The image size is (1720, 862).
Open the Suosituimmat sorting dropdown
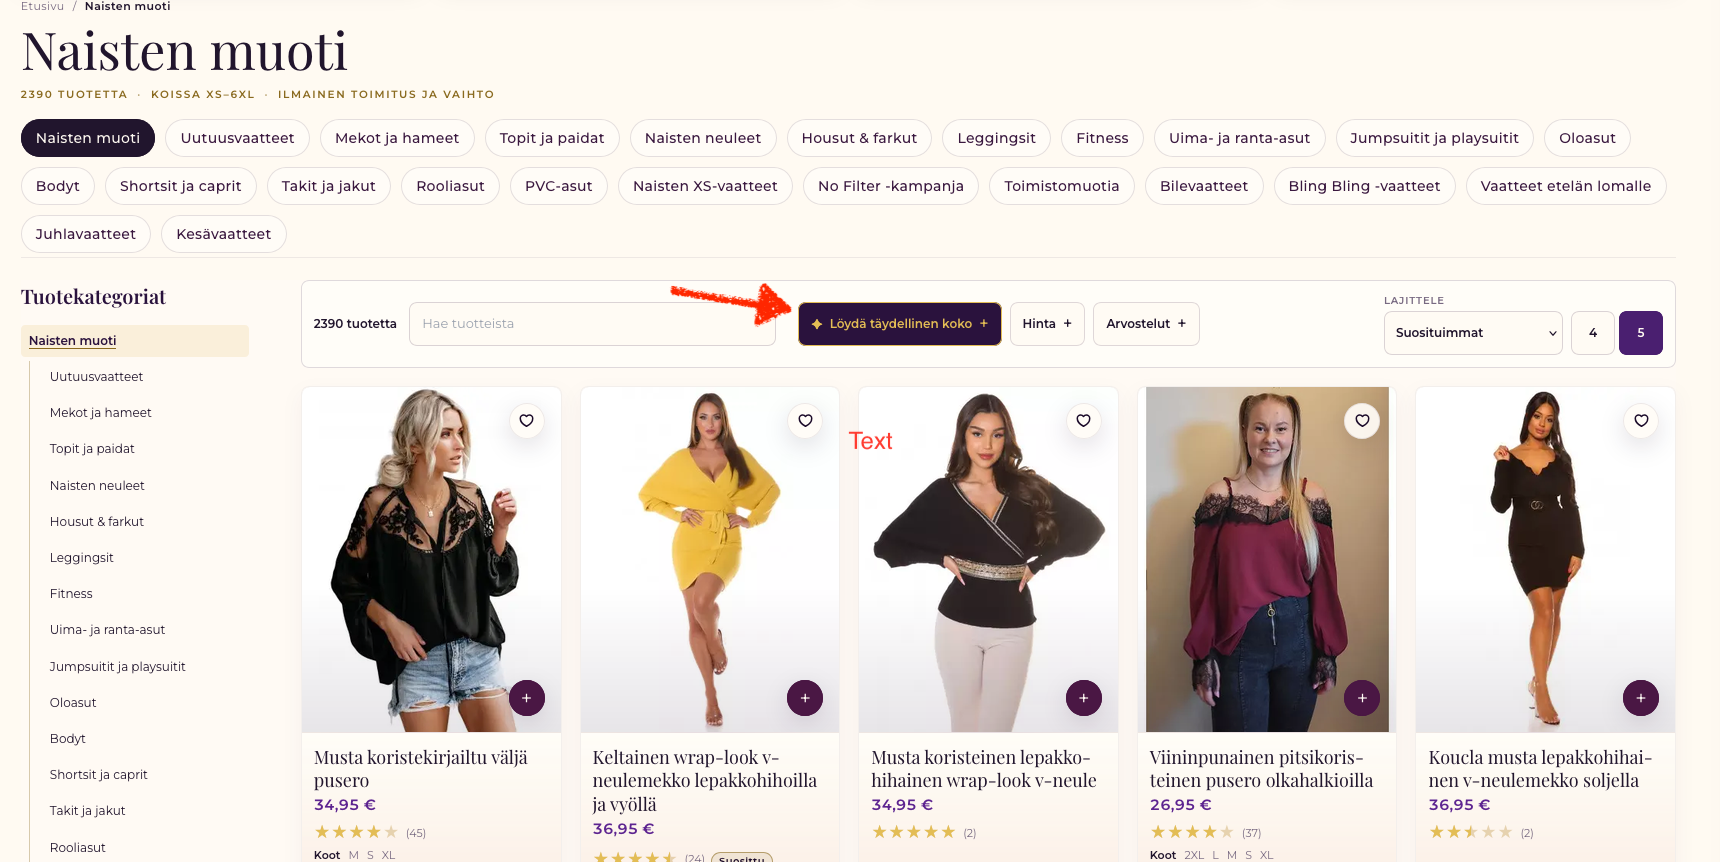[x=1473, y=333]
